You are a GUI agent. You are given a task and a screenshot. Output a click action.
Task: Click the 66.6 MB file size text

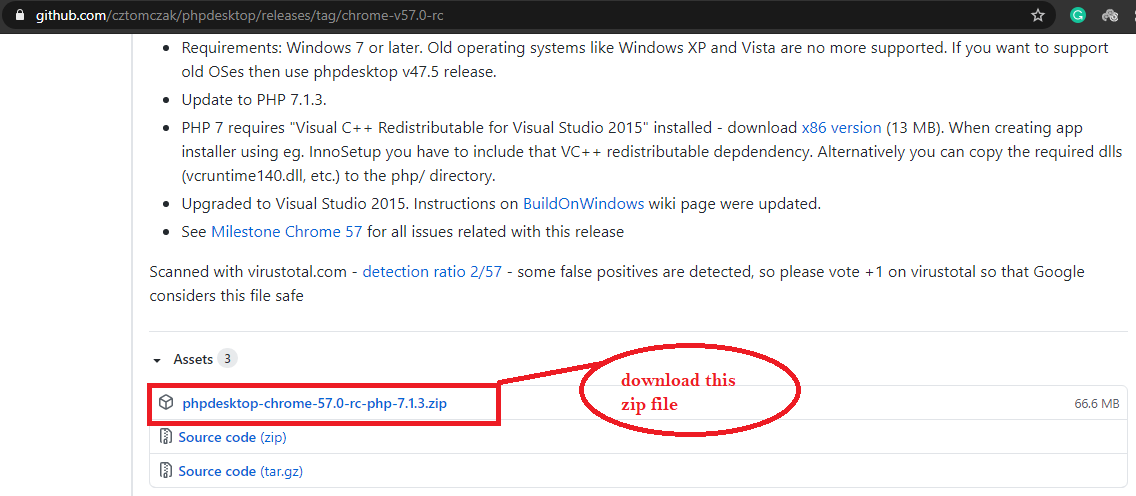tap(1097, 403)
